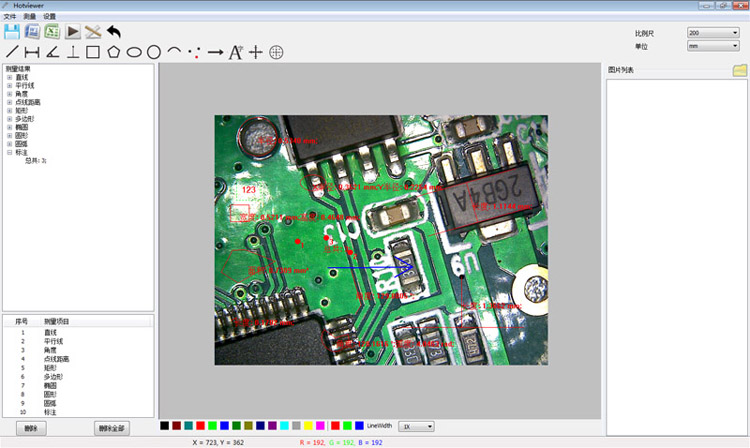
Task: Open the scale ratio dropdown showing 200
Action: click(713, 33)
